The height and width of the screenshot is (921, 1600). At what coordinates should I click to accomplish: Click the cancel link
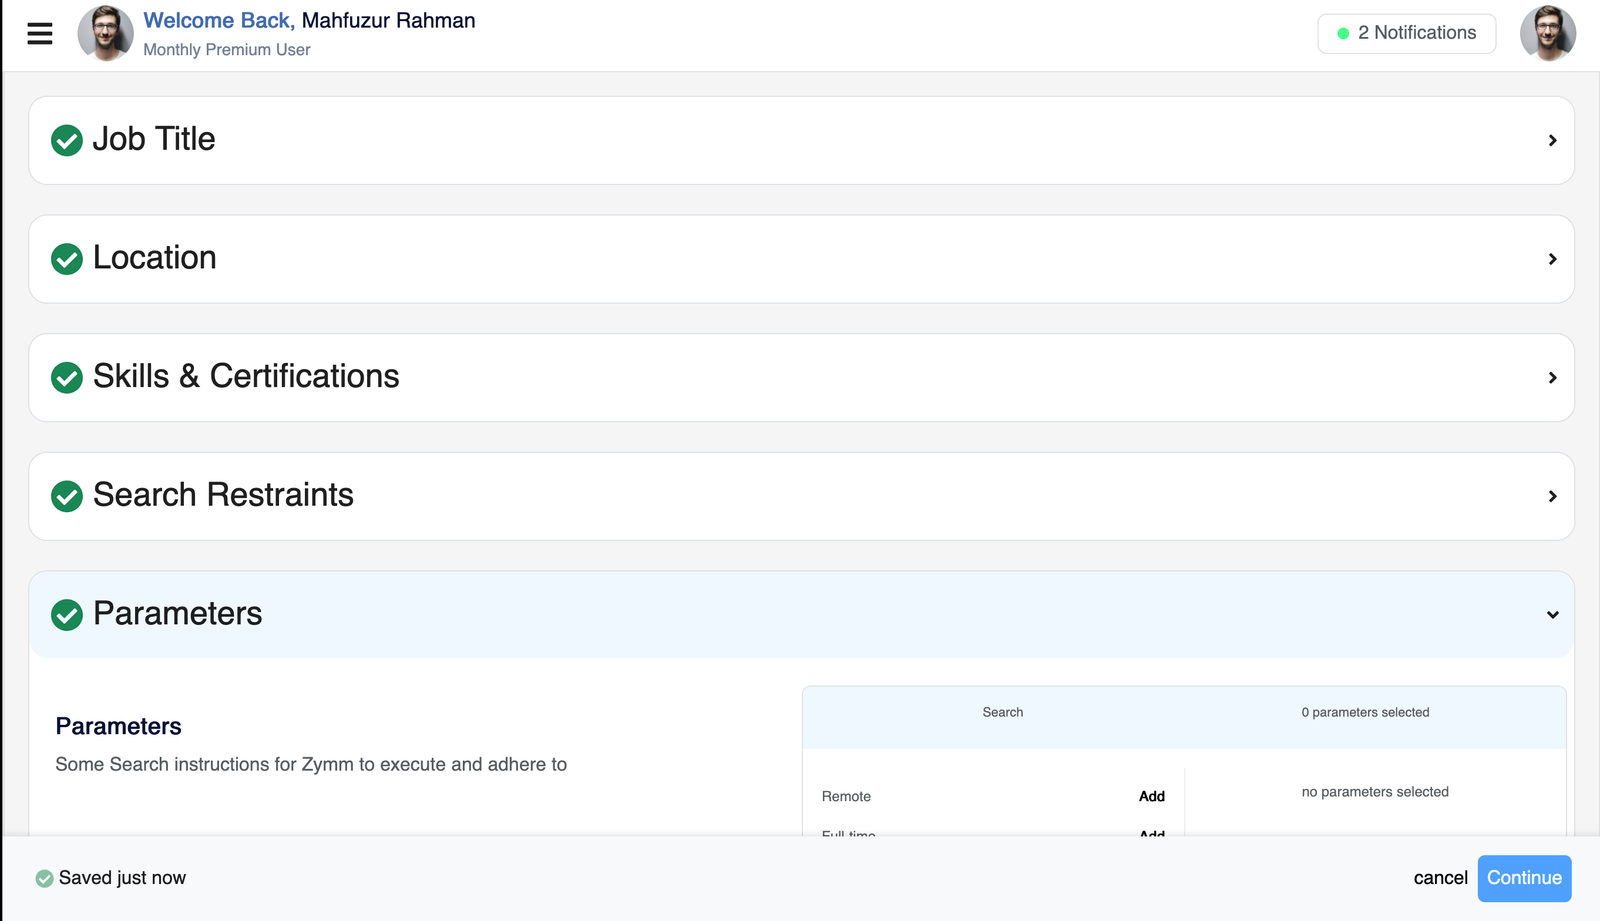1440,877
